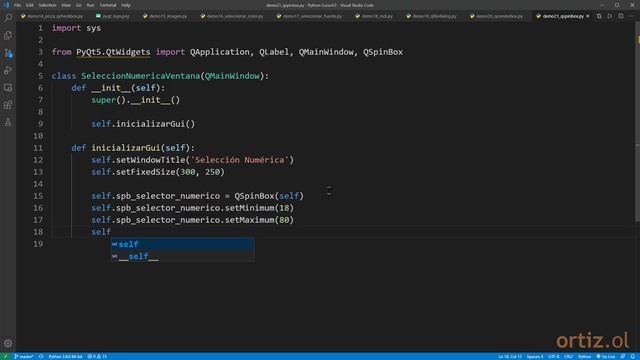Open the Search view in activity bar
The height and width of the screenshot is (360, 640).
coord(8,18)
